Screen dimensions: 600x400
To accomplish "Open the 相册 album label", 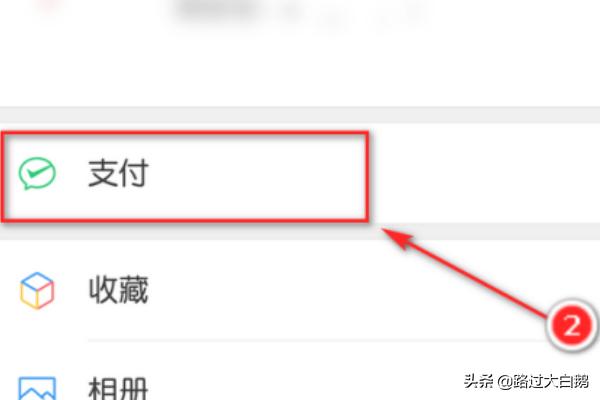I will (118, 389).
